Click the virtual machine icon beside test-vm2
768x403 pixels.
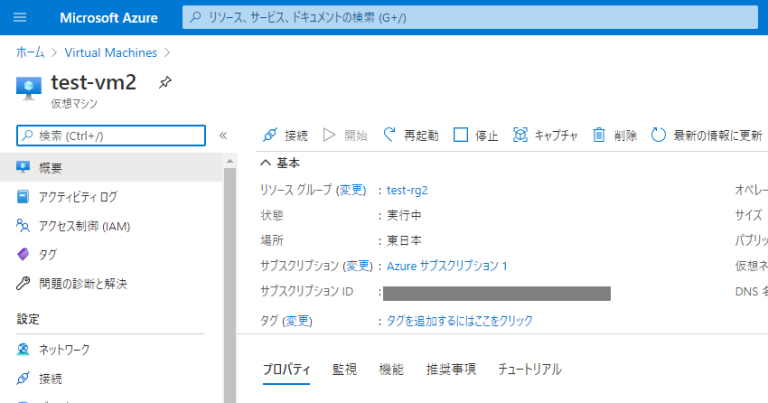tap(29, 89)
